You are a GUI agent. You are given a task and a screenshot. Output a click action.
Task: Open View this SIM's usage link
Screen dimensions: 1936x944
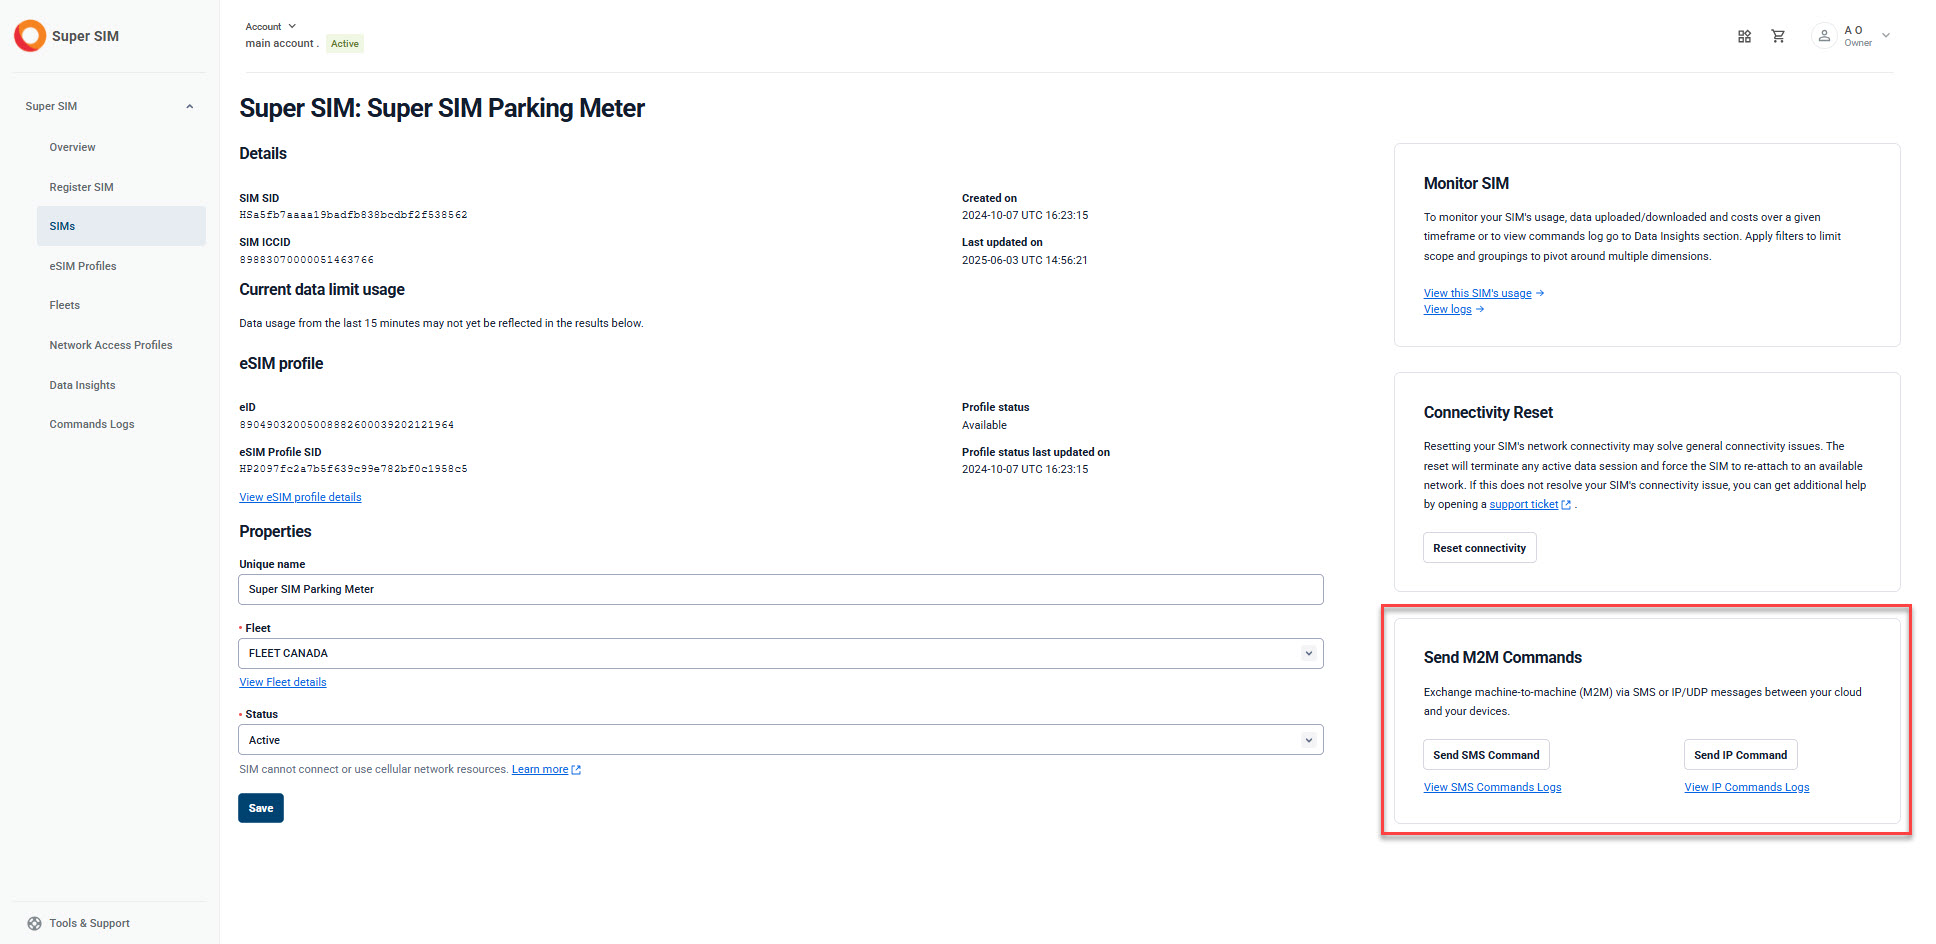click(1477, 293)
